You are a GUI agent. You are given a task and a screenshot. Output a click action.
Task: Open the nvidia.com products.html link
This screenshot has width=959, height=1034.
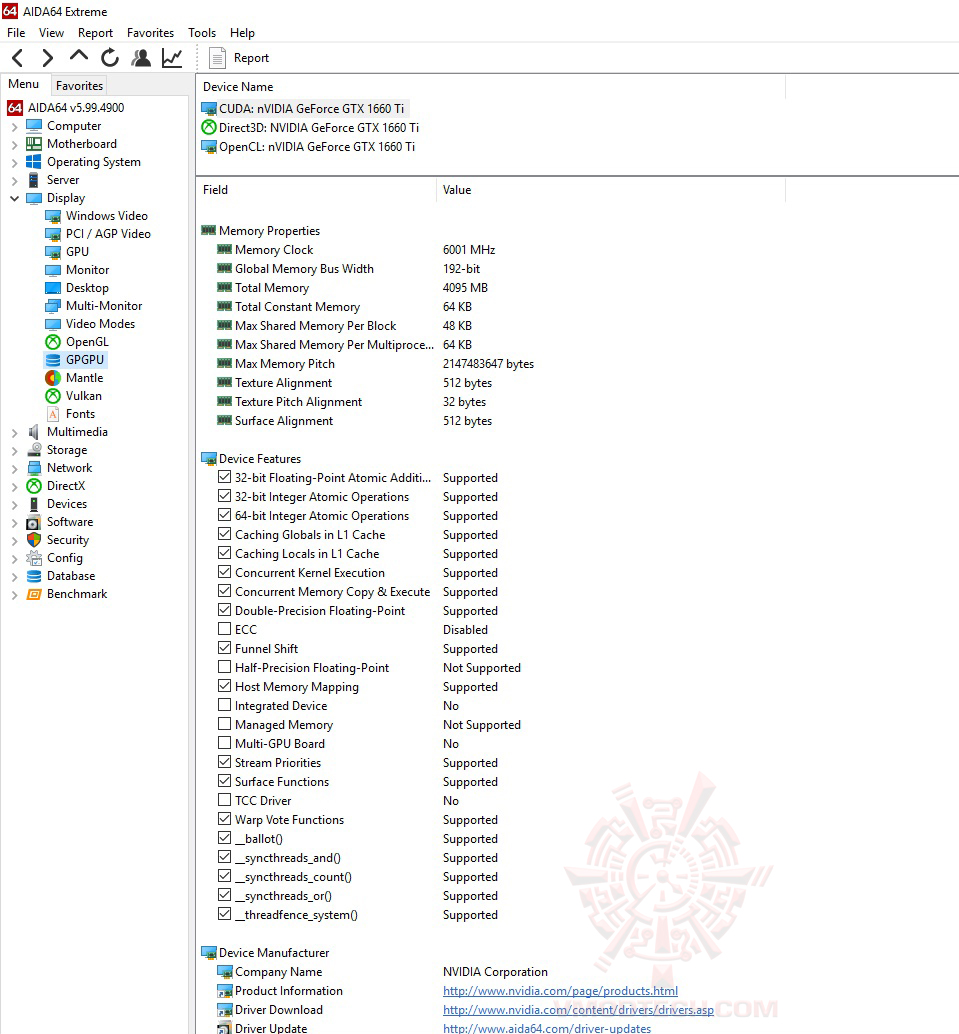[560, 990]
